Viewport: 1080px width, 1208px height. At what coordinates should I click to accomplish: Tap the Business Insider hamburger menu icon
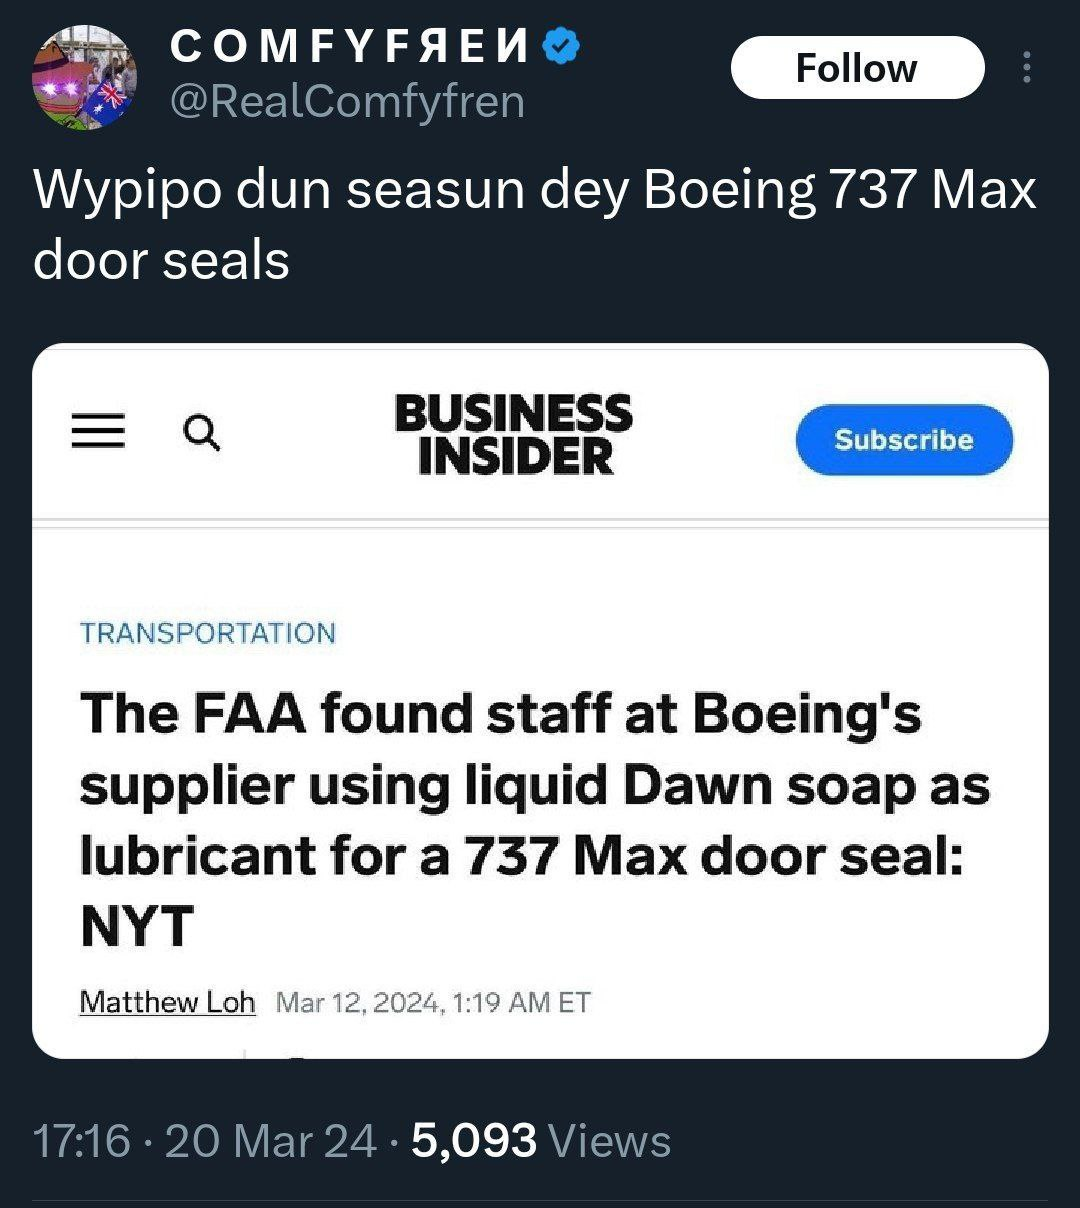click(98, 433)
